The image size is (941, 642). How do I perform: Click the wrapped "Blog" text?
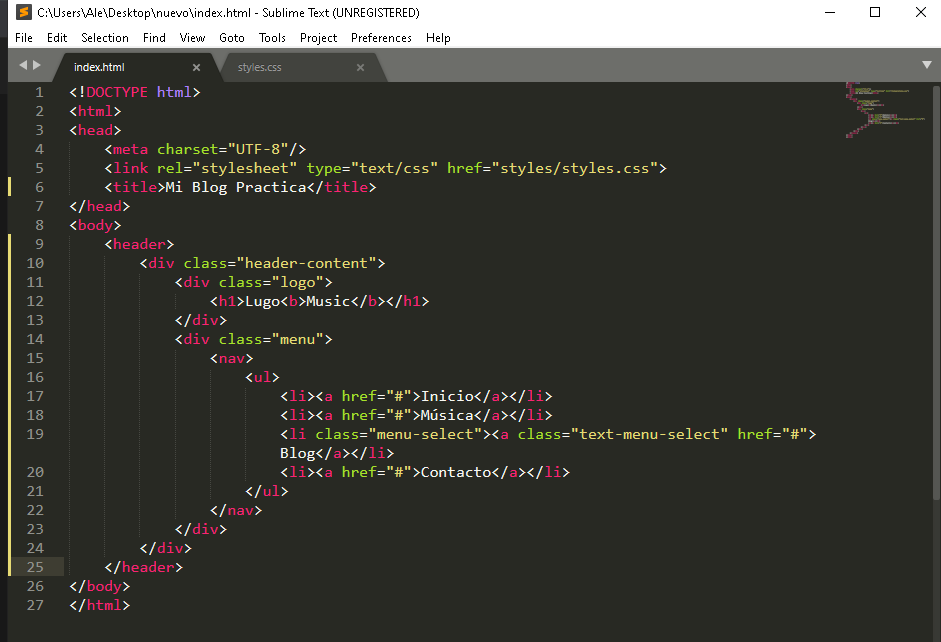pyautogui.click(x=298, y=454)
